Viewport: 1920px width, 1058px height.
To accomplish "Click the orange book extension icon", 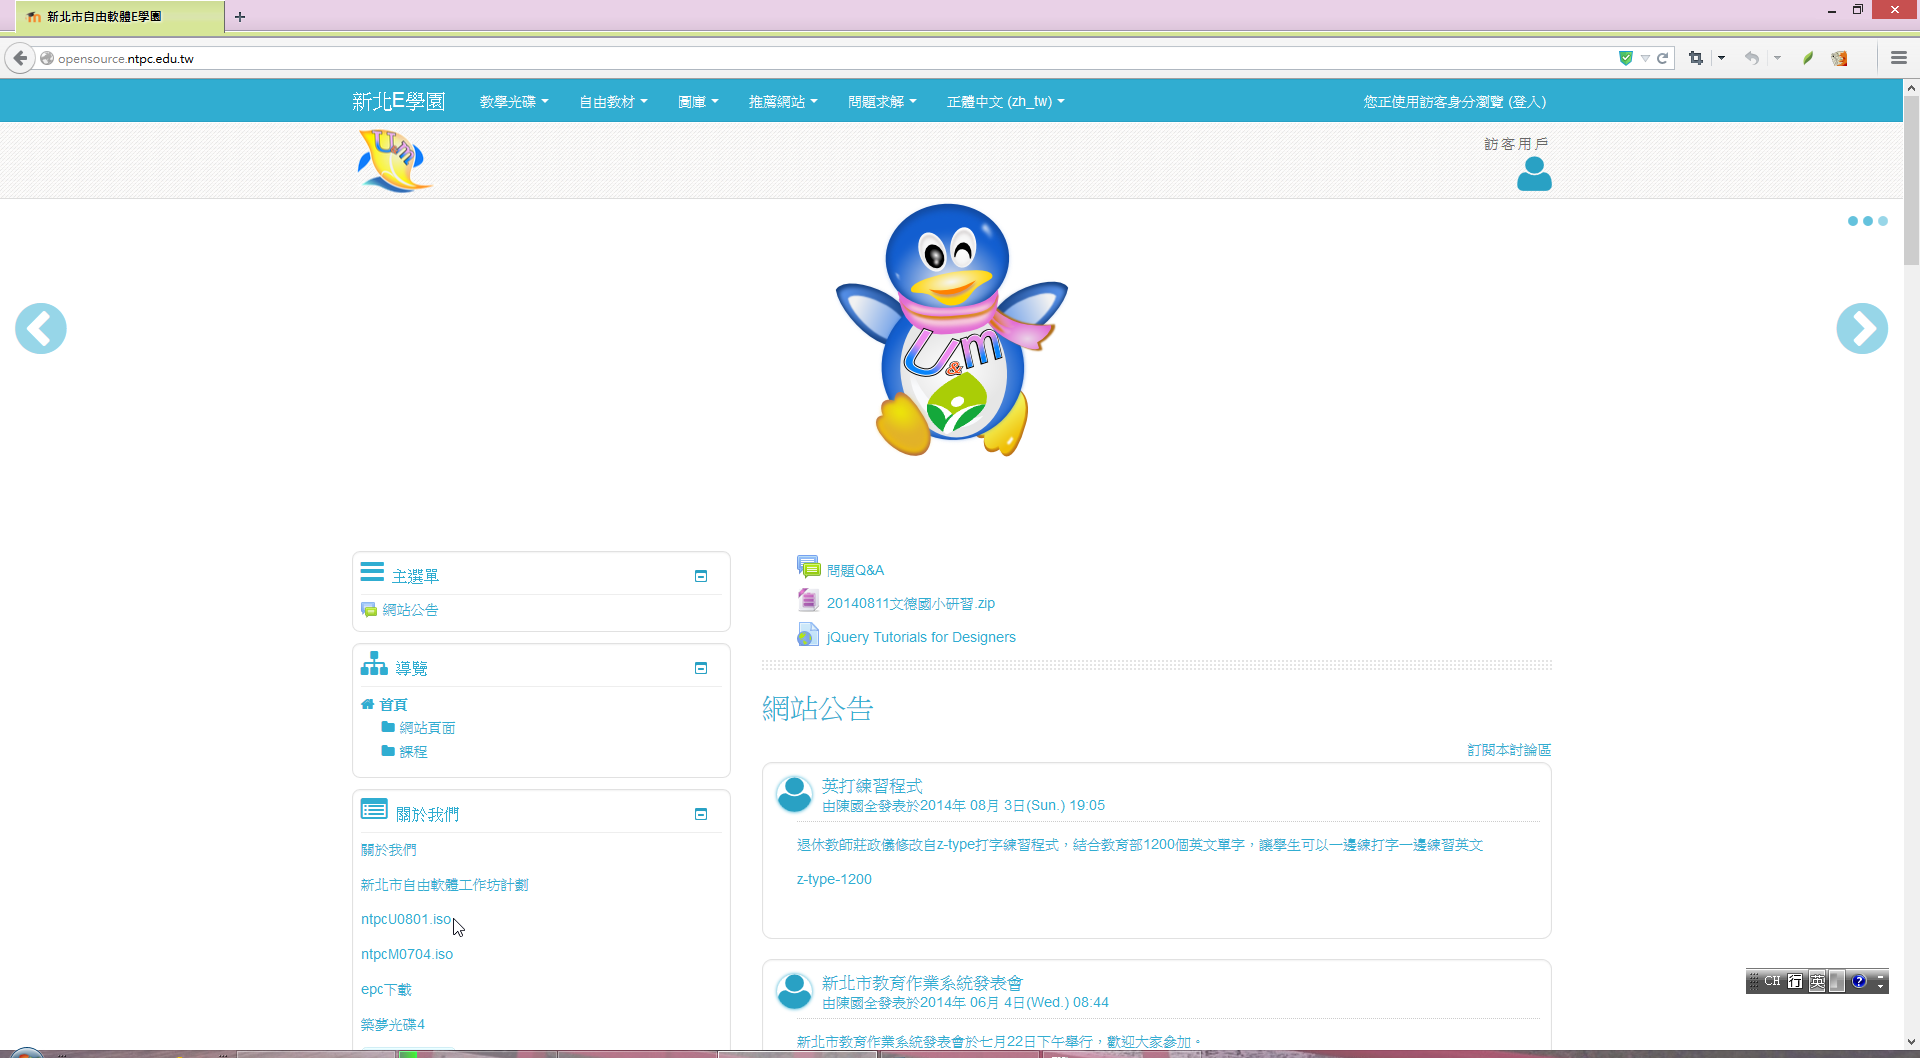I will pos(1839,58).
